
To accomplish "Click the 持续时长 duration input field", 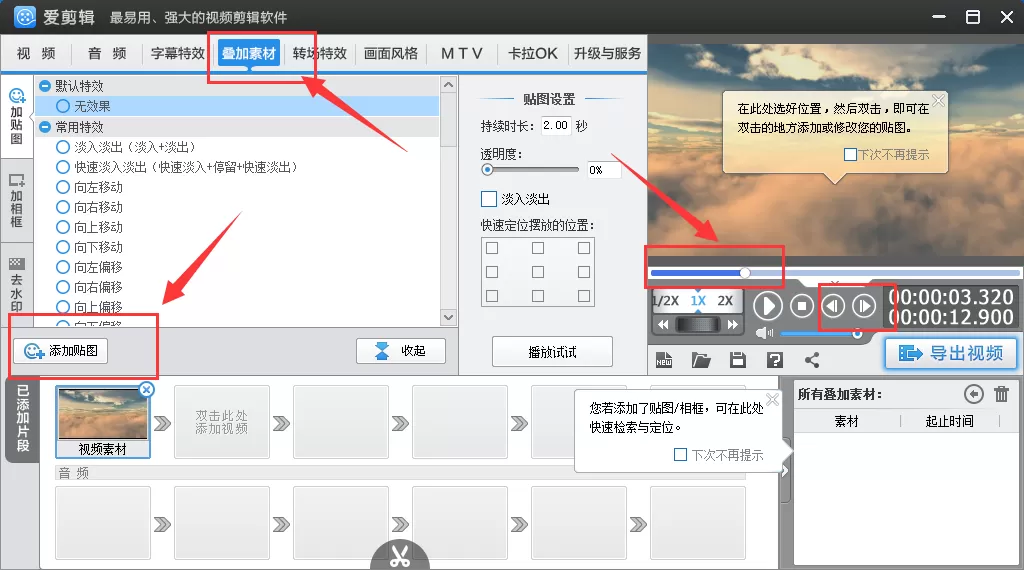I will tap(556, 125).
